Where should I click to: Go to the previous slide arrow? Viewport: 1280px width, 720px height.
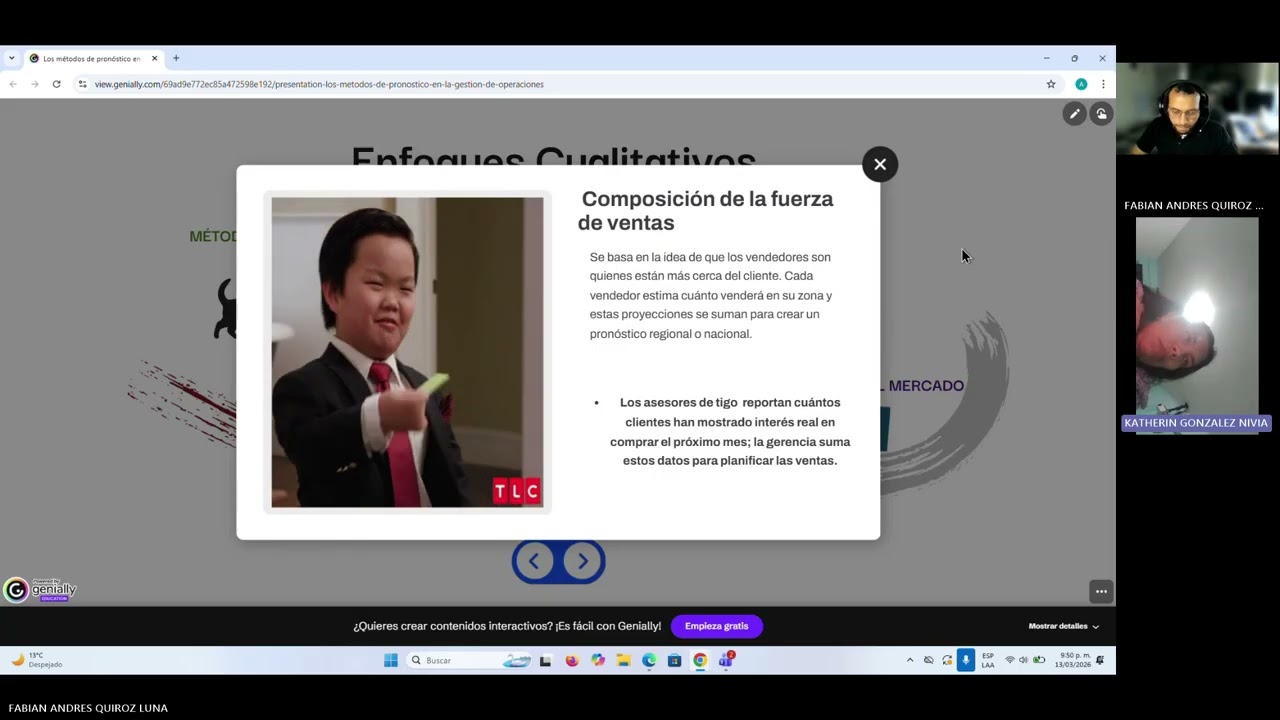(x=534, y=561)
